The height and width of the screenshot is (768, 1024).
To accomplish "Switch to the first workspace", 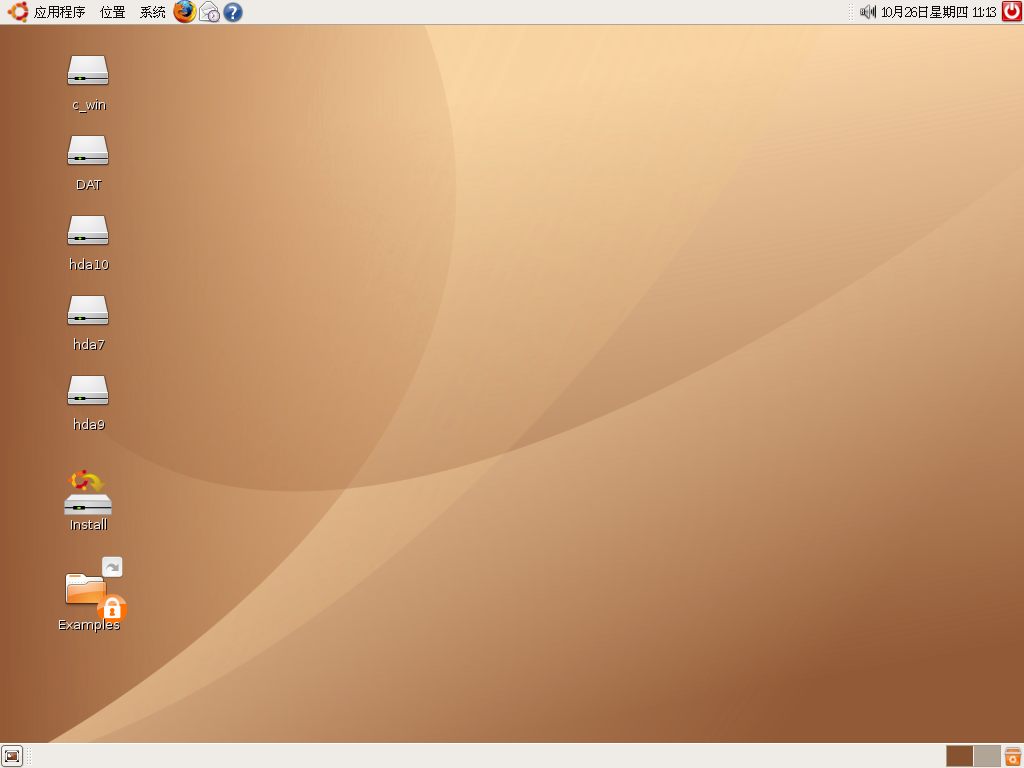I will pos(959,756).
